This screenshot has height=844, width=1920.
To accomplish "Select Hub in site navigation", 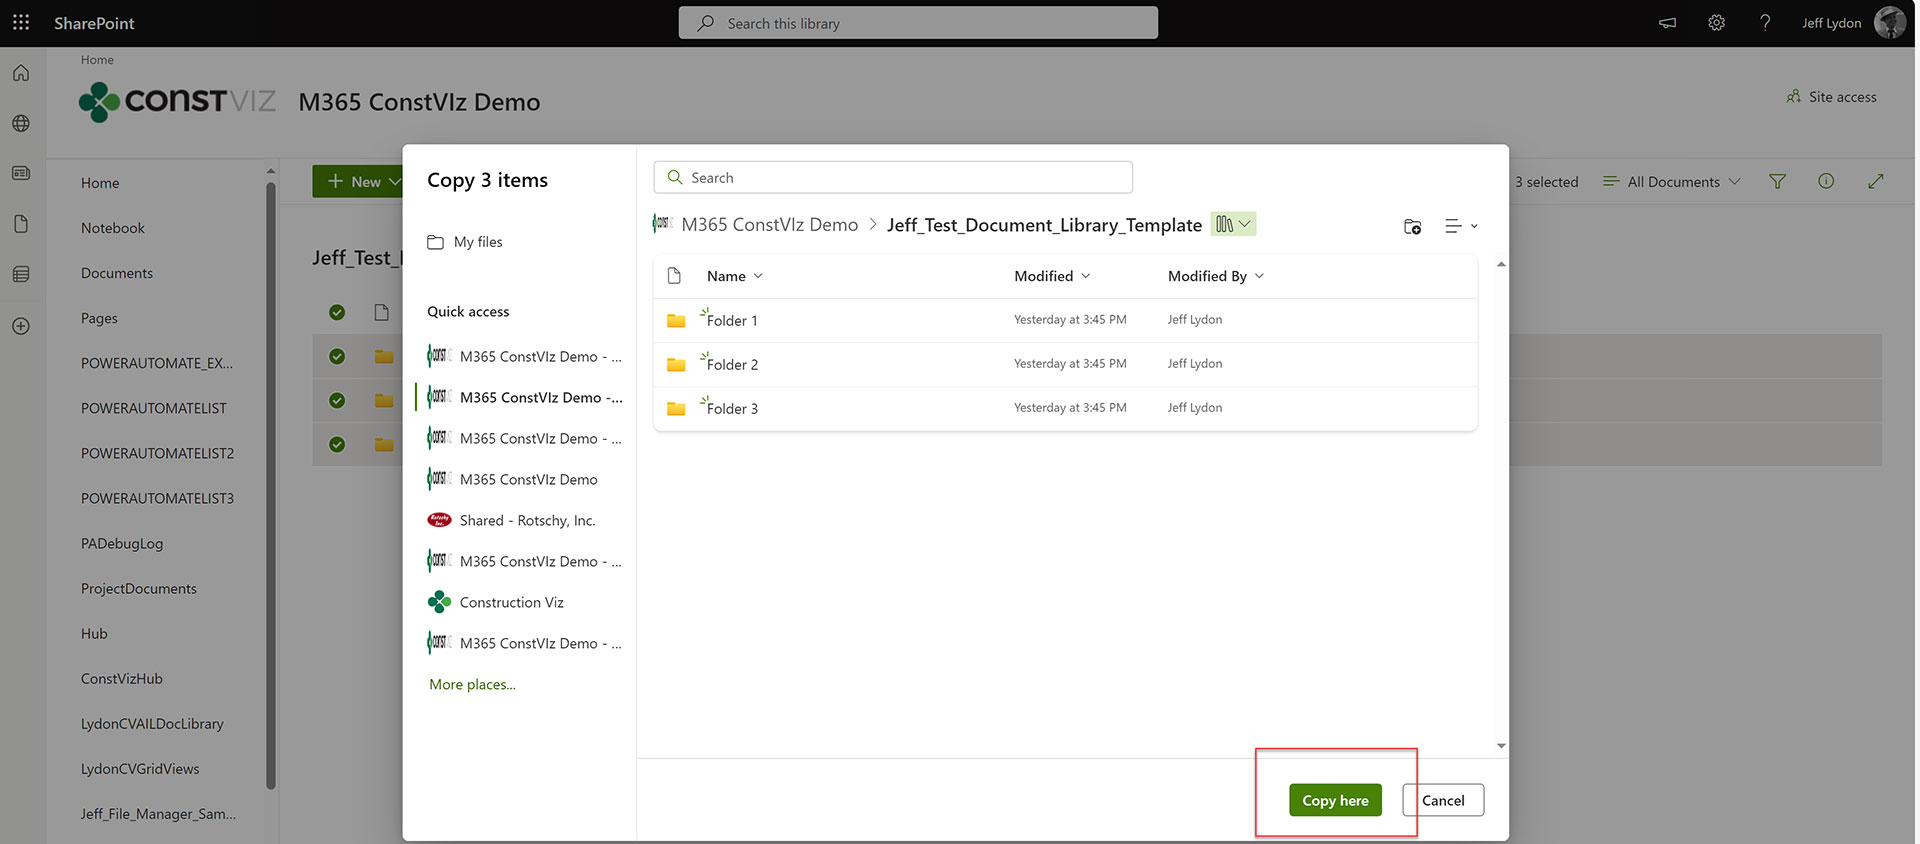I will tap(94, 633).
